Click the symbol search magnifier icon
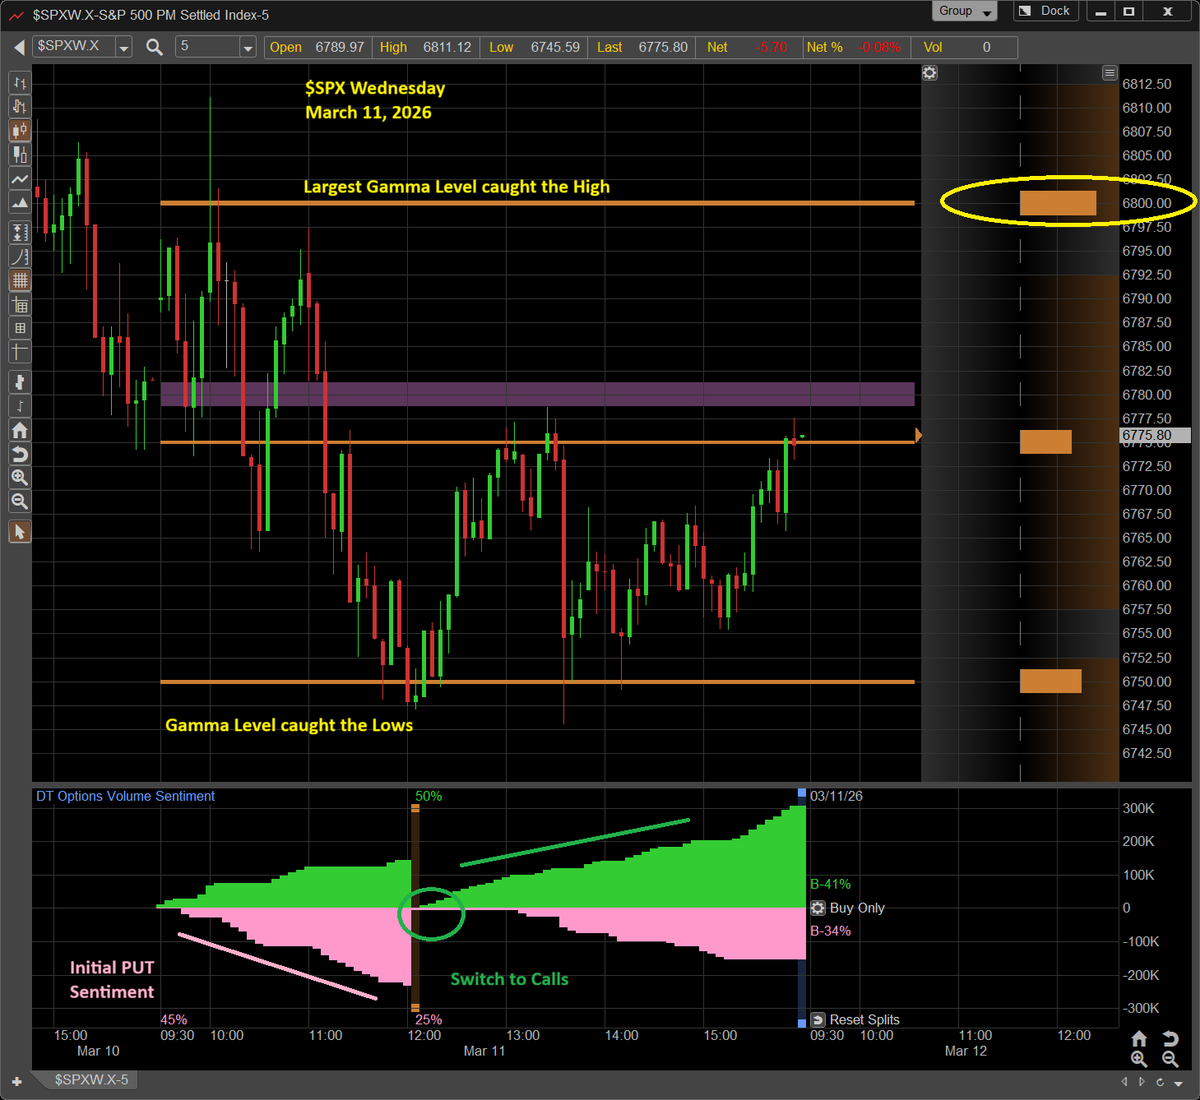 pyautogui.click(x=154, y=47)
